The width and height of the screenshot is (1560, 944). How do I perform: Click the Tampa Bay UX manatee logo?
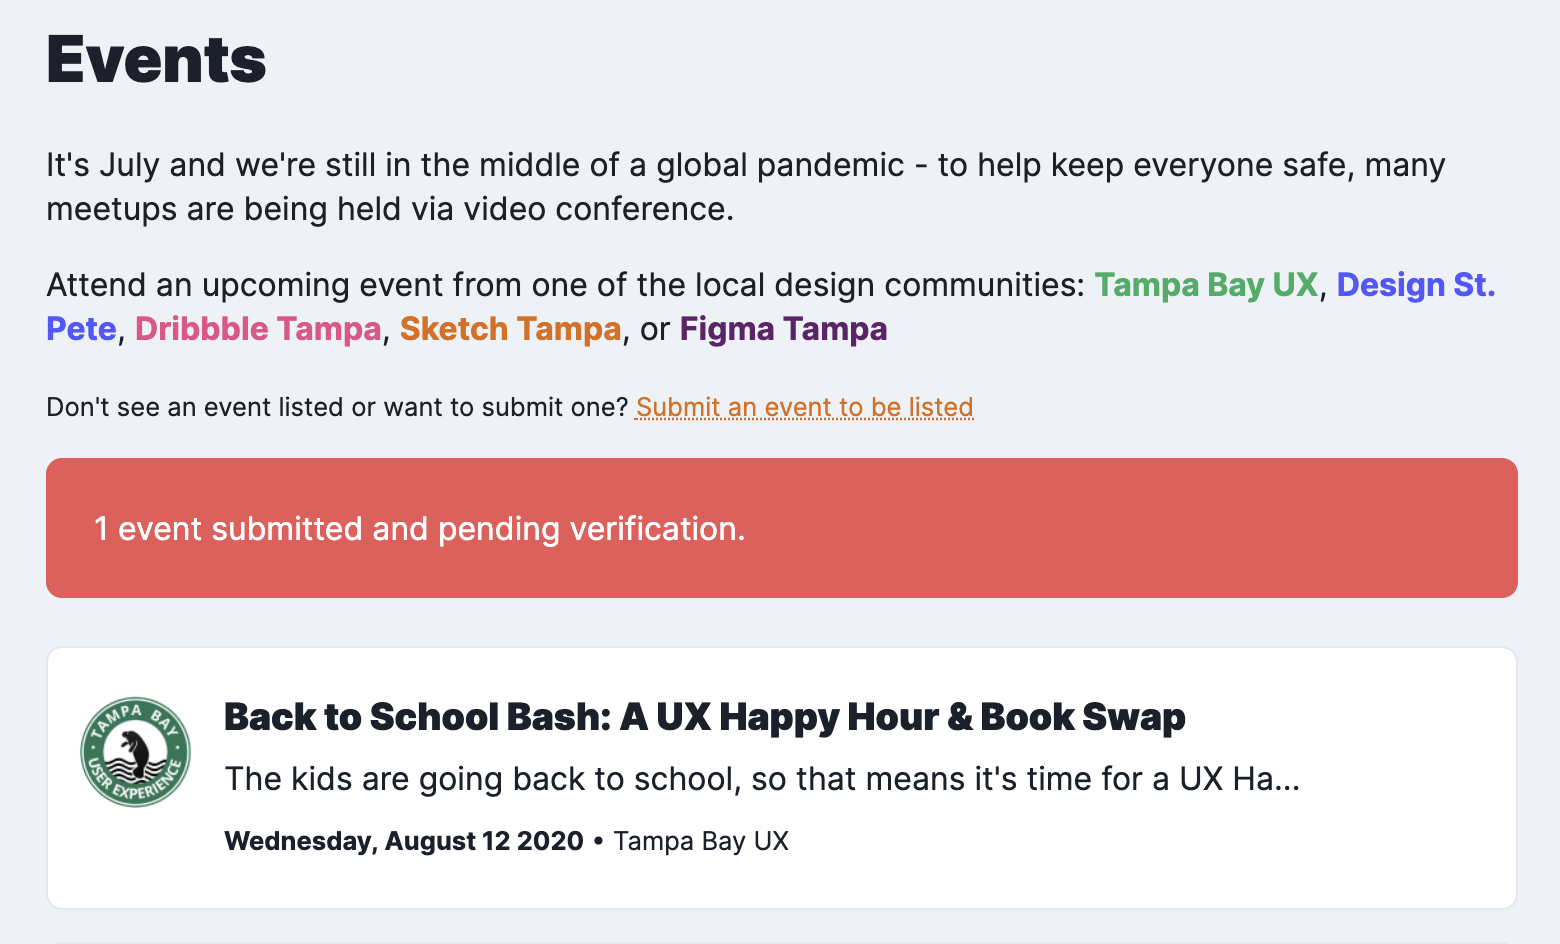point(135,752)
